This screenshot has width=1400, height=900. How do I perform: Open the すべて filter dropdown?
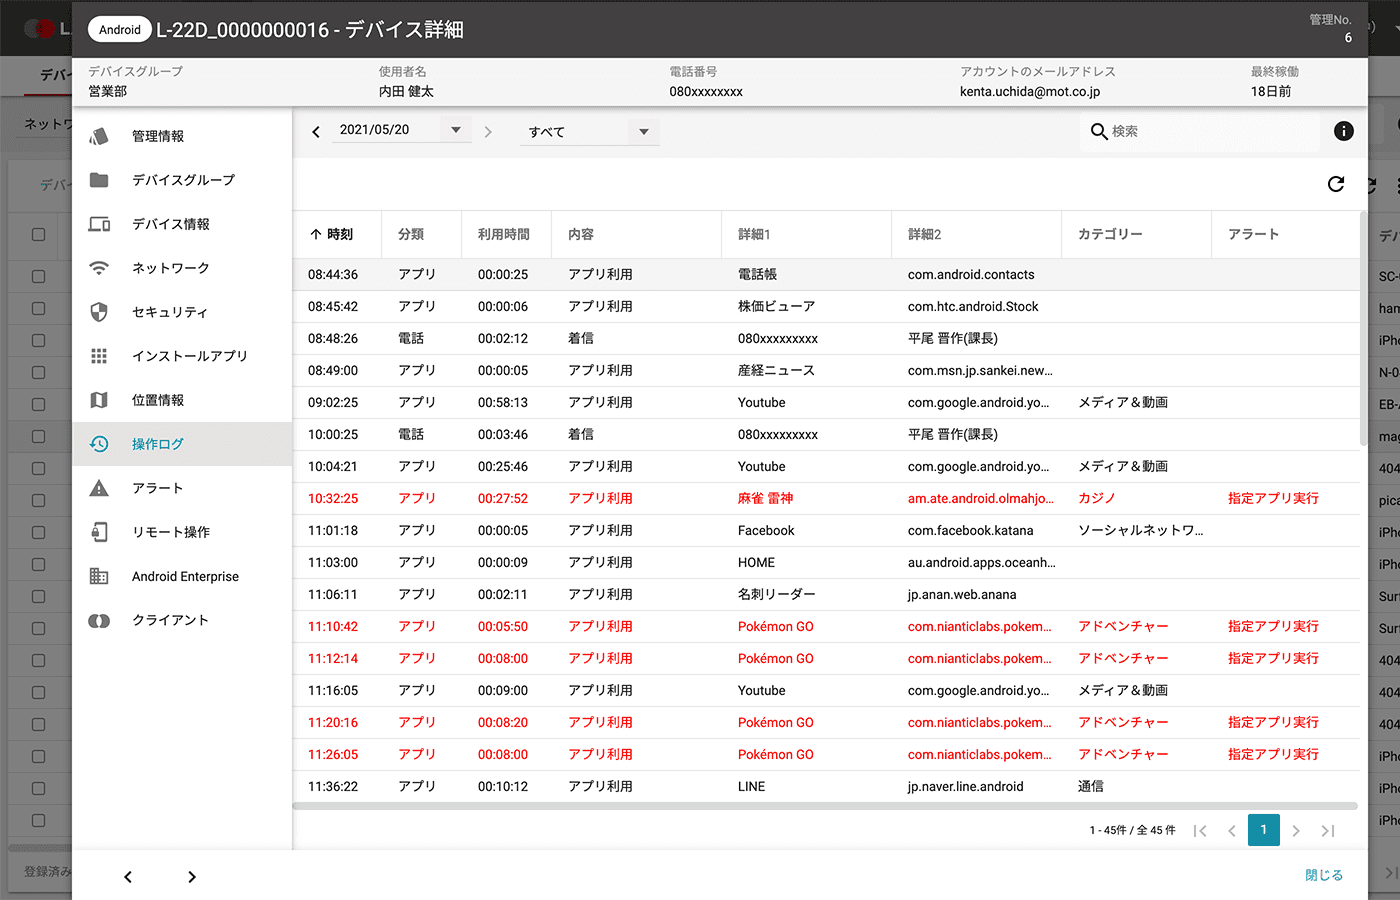[589, 132]
